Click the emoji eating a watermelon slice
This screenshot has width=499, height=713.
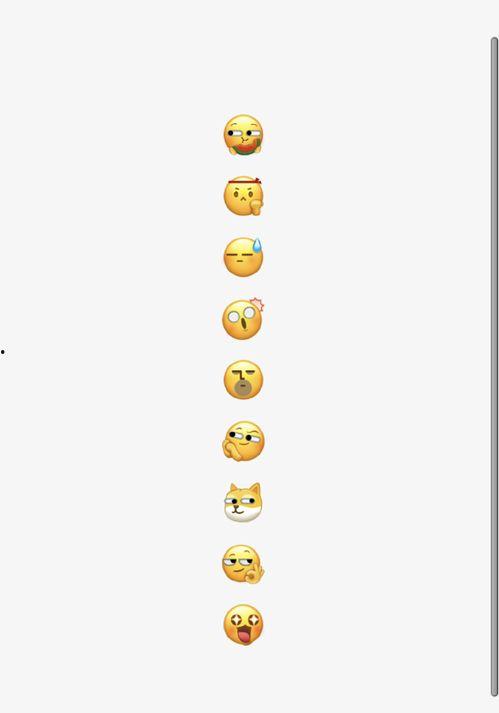tap(243, 135)
